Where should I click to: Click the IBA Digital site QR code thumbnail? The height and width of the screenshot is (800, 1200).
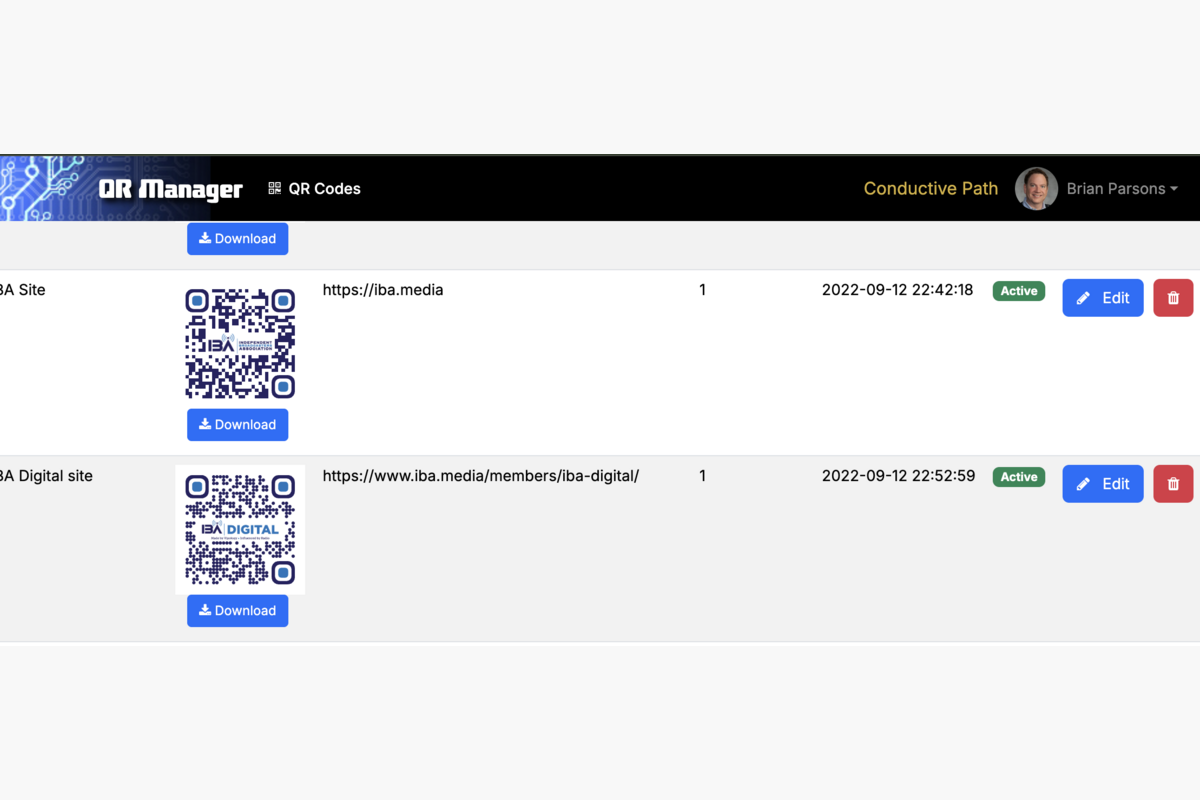tap(240, 529)
